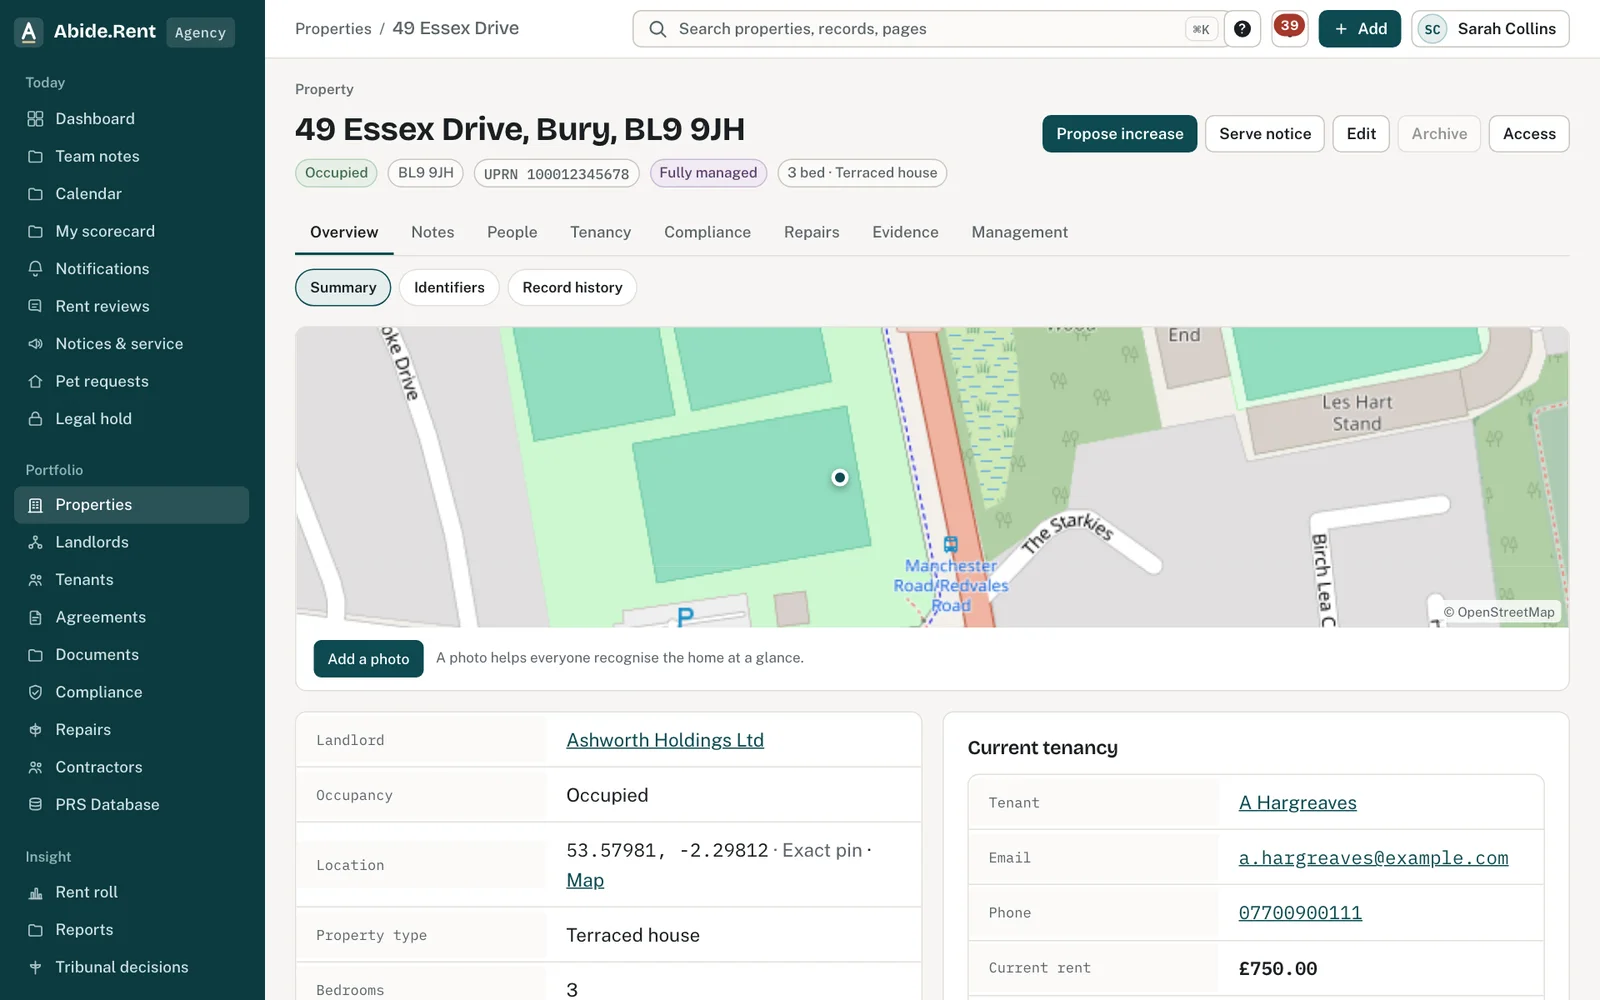Click the search properties input field
The width and height of the screenshot is (1600, 1000).
click(930, 29)
